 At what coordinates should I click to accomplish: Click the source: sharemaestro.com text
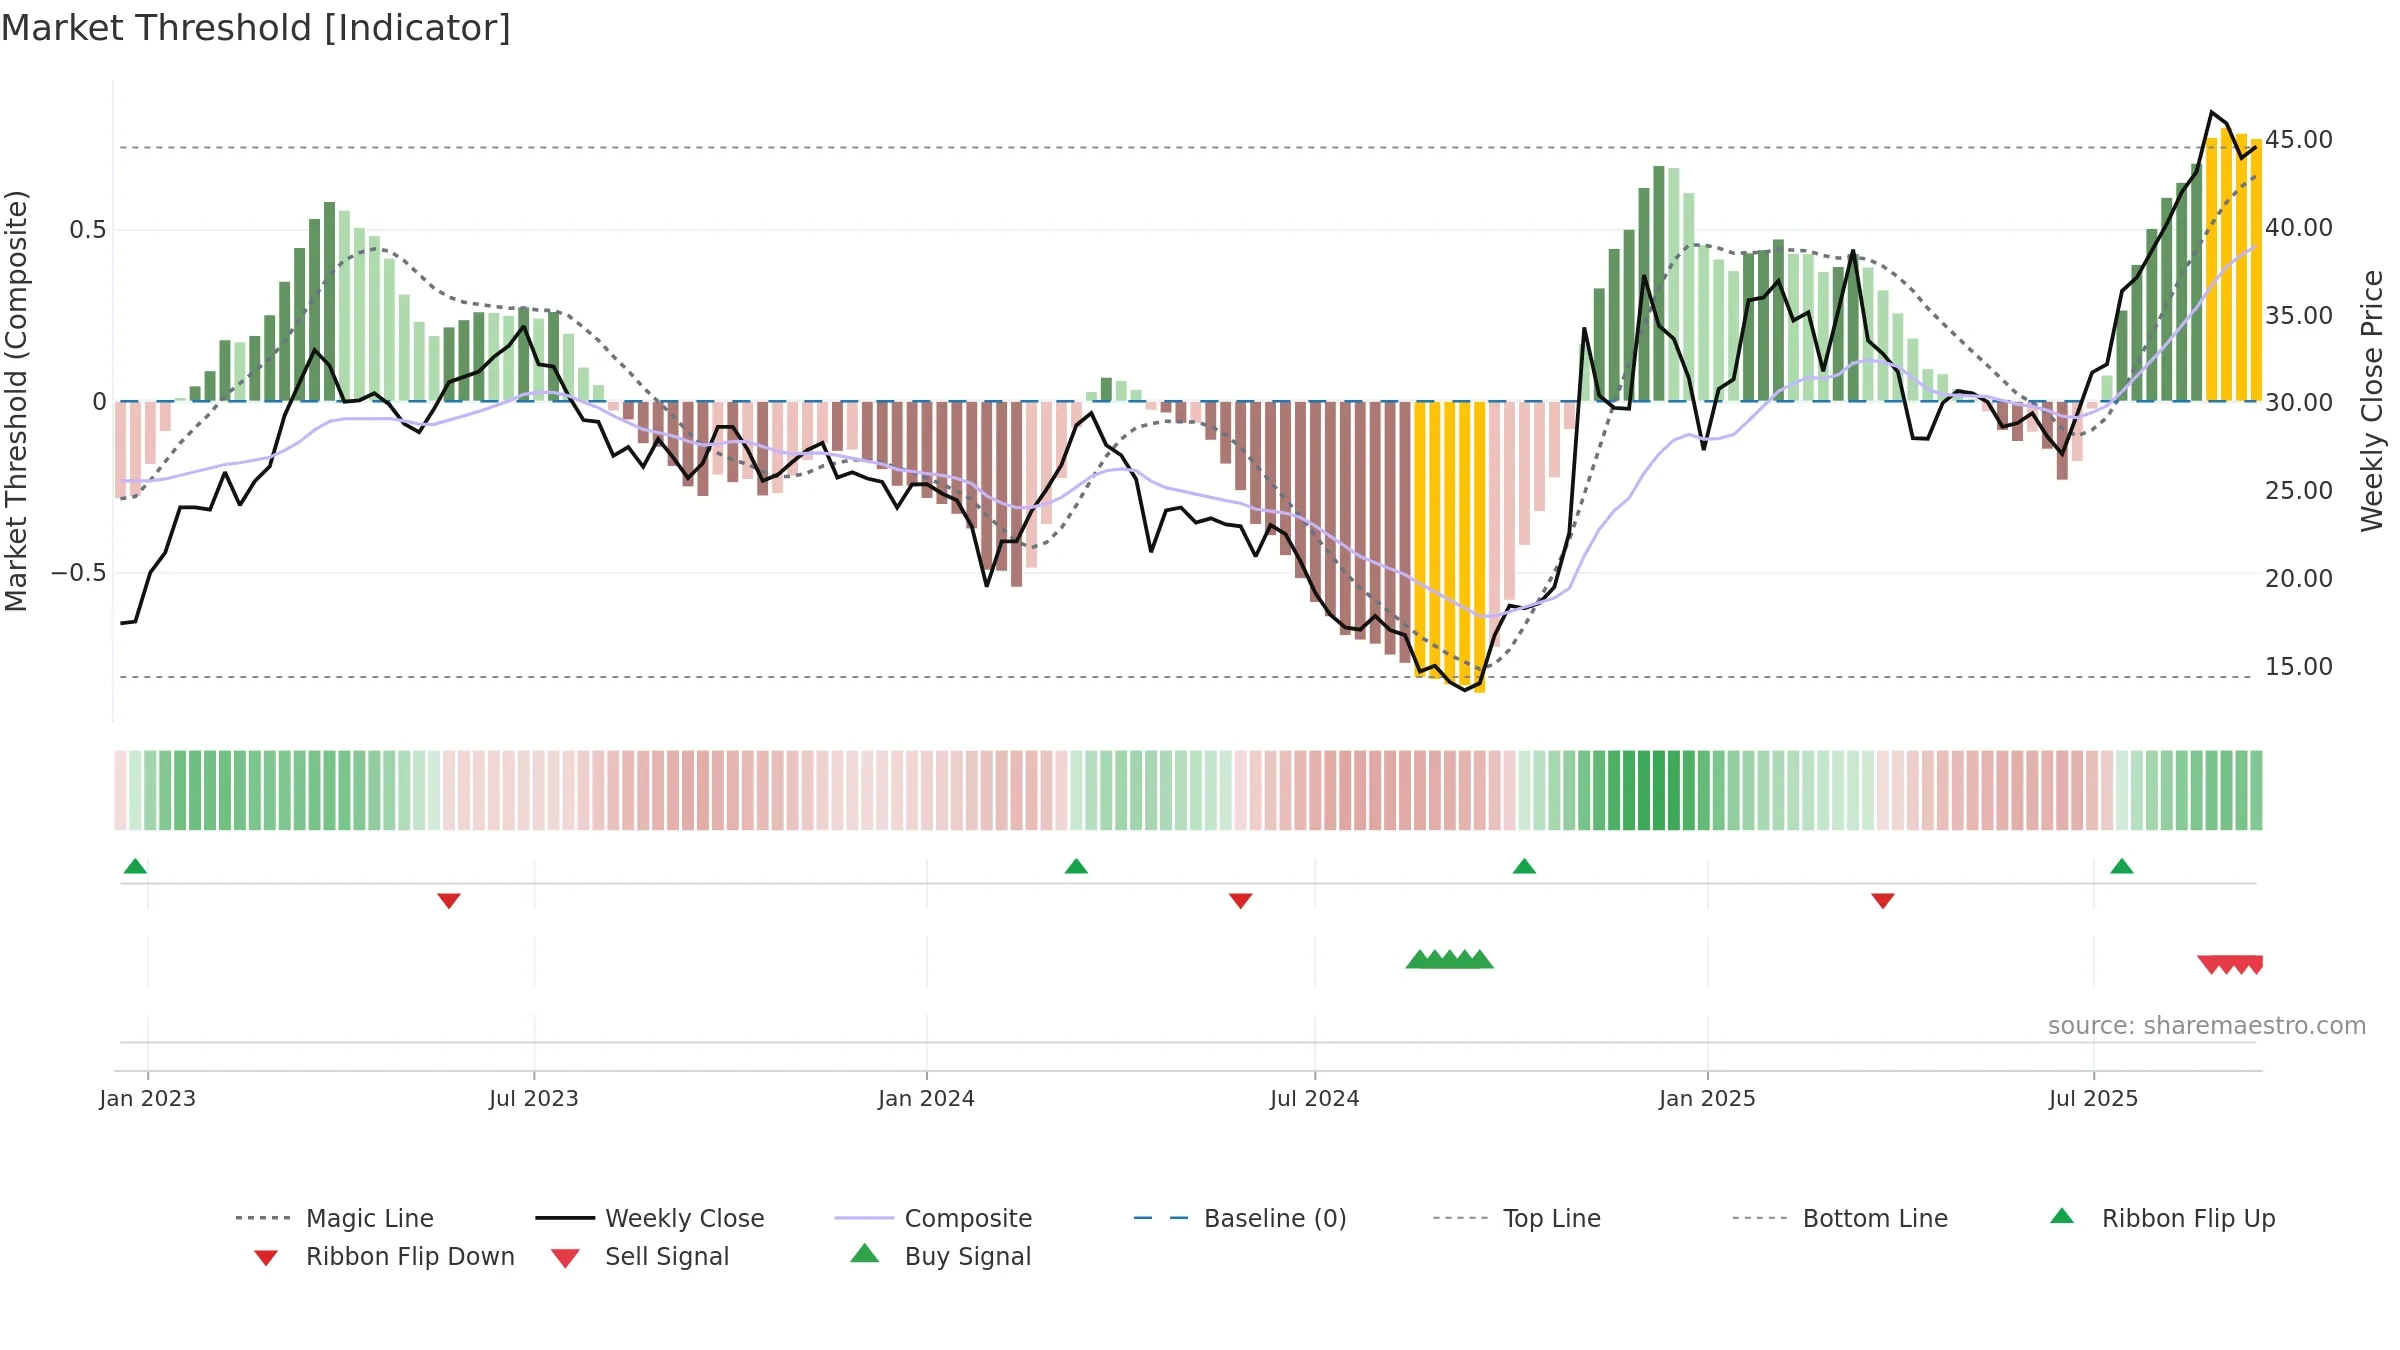coord(2207,1026)
